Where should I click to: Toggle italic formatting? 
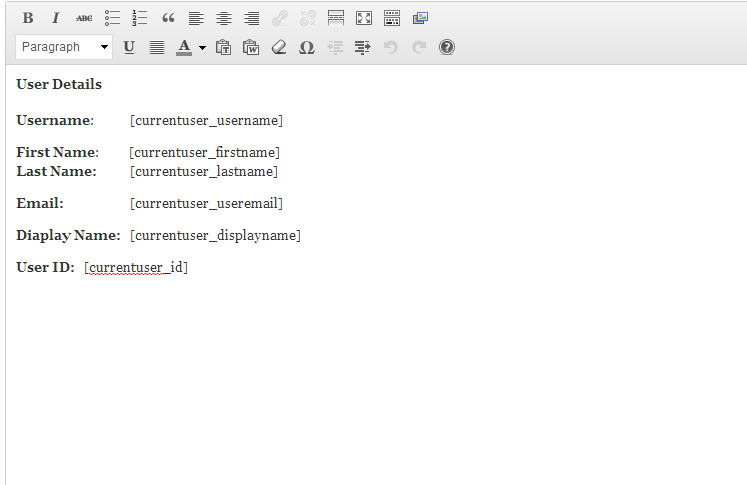tap(56, 18)
